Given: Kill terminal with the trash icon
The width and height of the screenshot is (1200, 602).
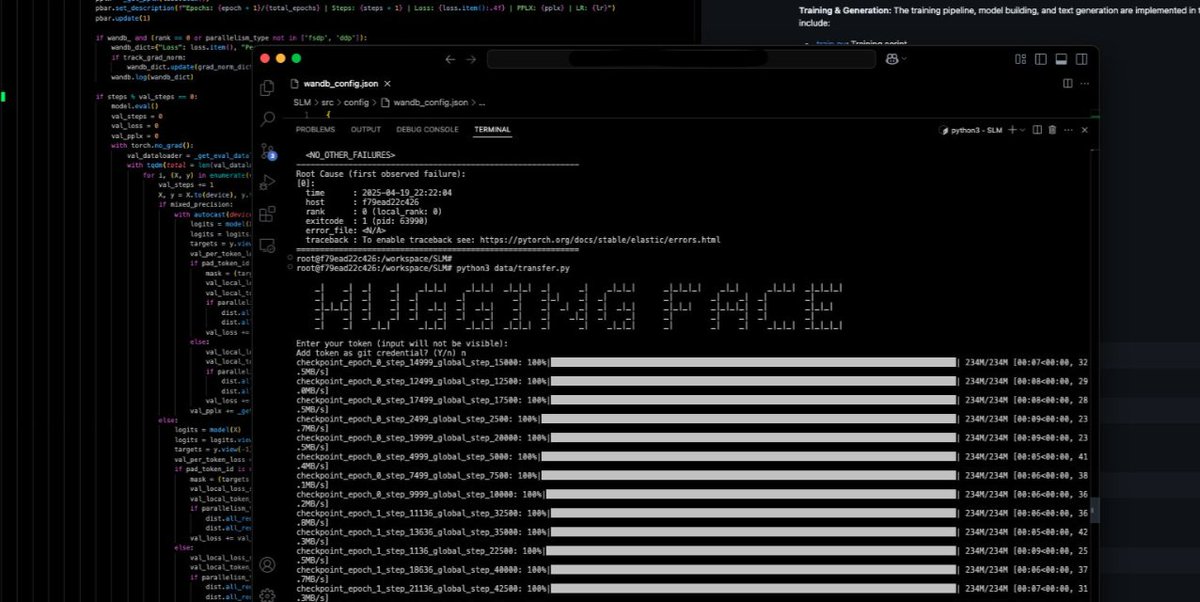Looking at the screenshot, I should pos(1052,130).
